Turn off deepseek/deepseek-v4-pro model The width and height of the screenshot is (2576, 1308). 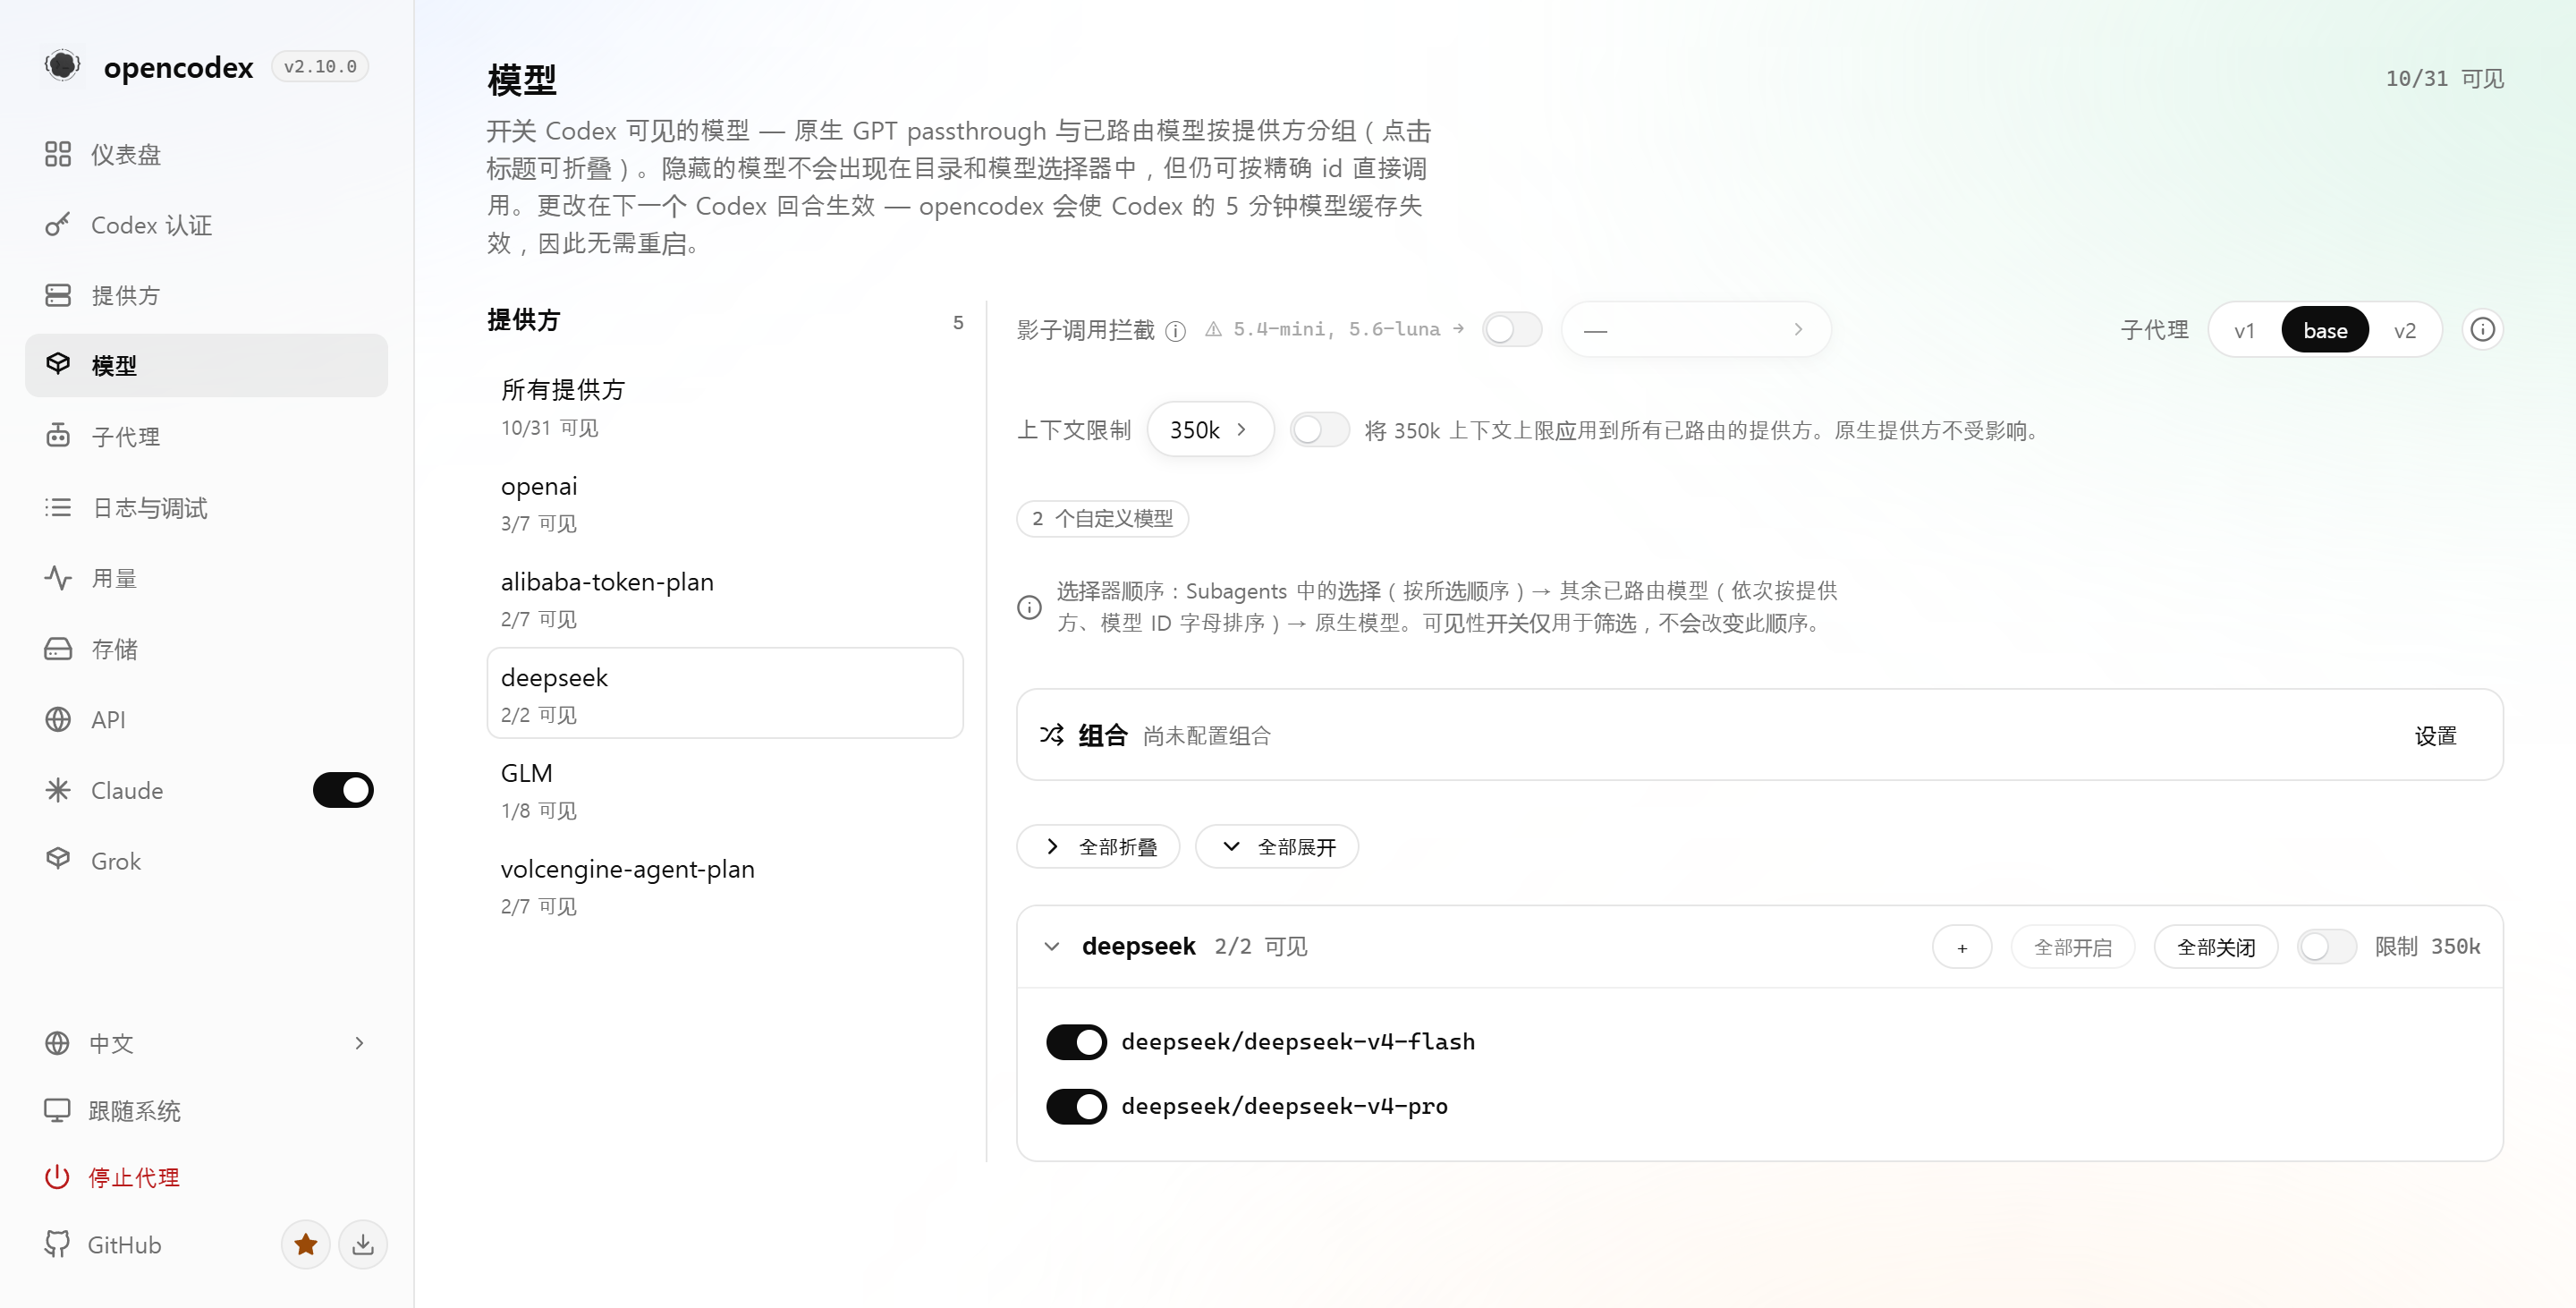(x=1076, y=1106)
